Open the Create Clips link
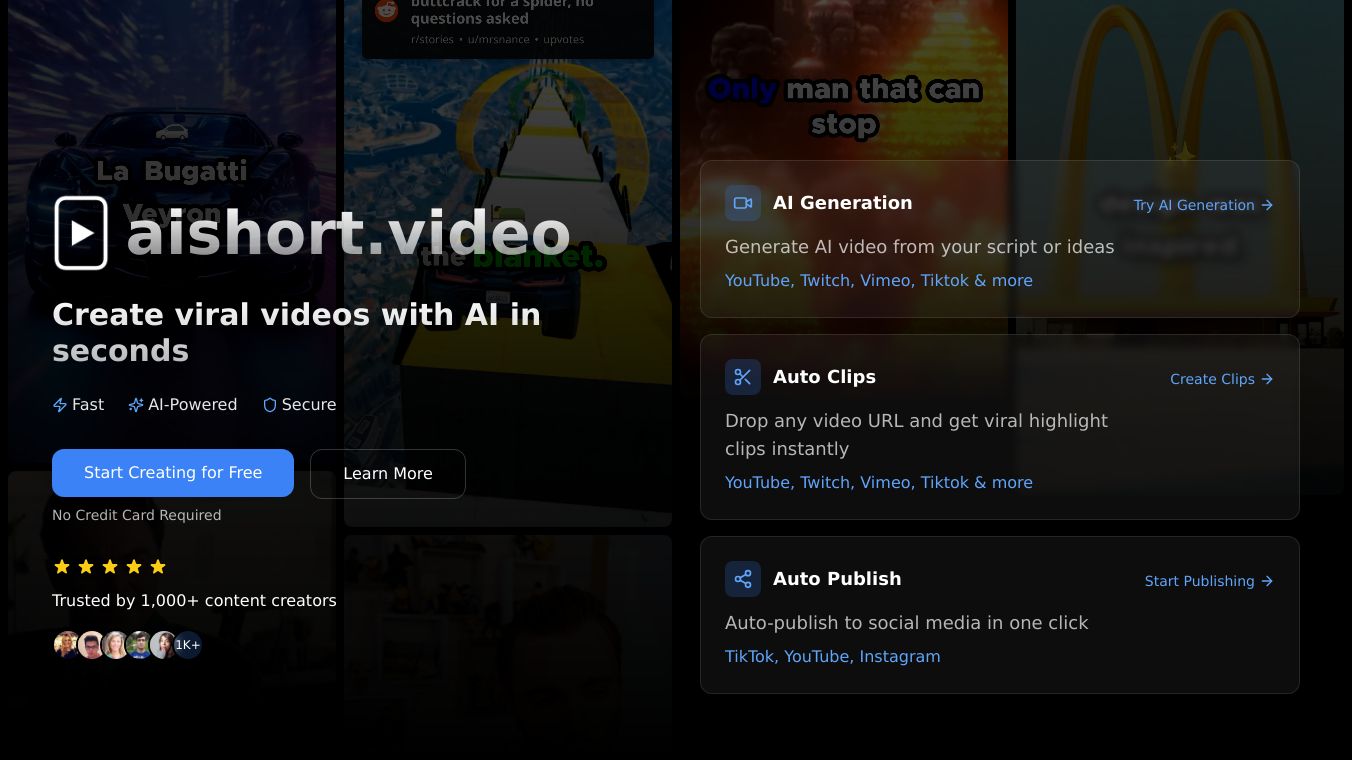This screenshot has width=1352, height=760. (1222, 379)
